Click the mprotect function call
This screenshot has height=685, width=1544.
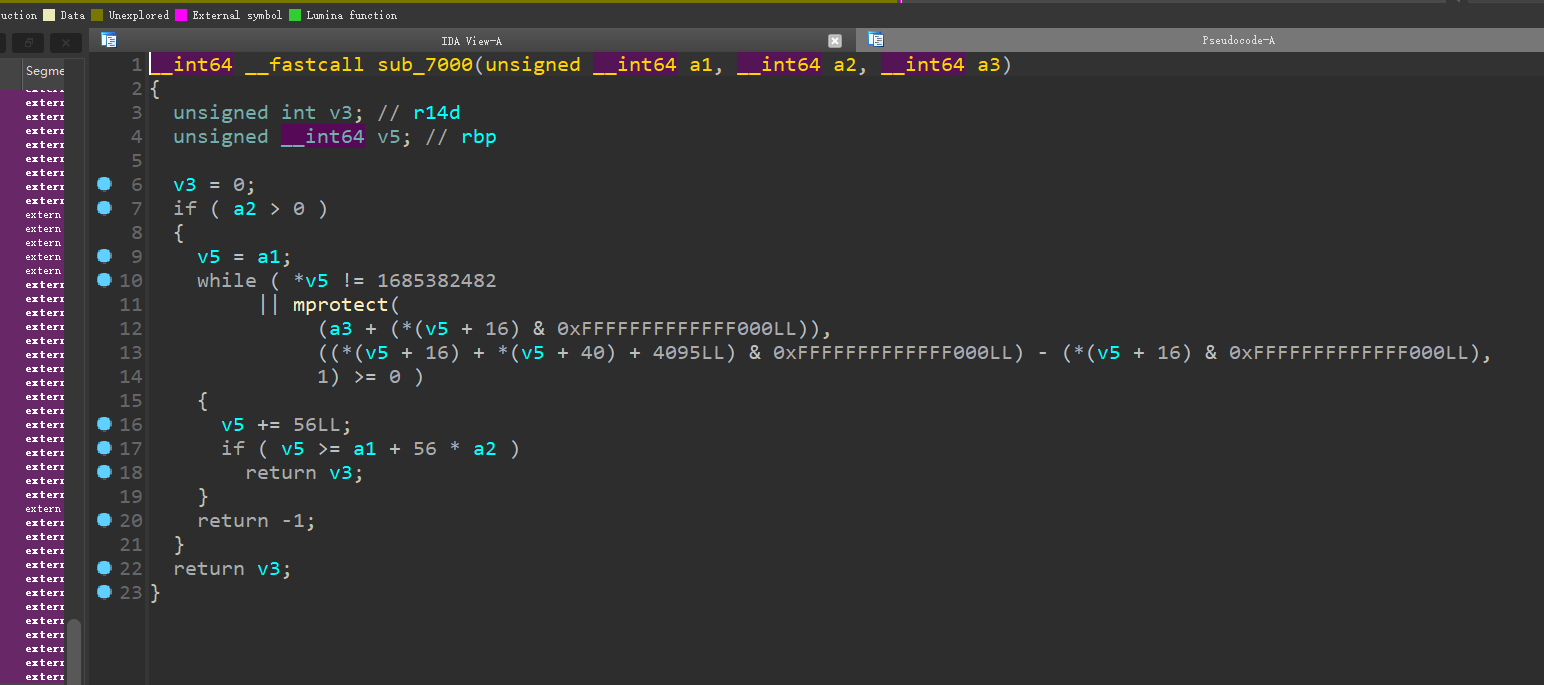pos(340,304)
